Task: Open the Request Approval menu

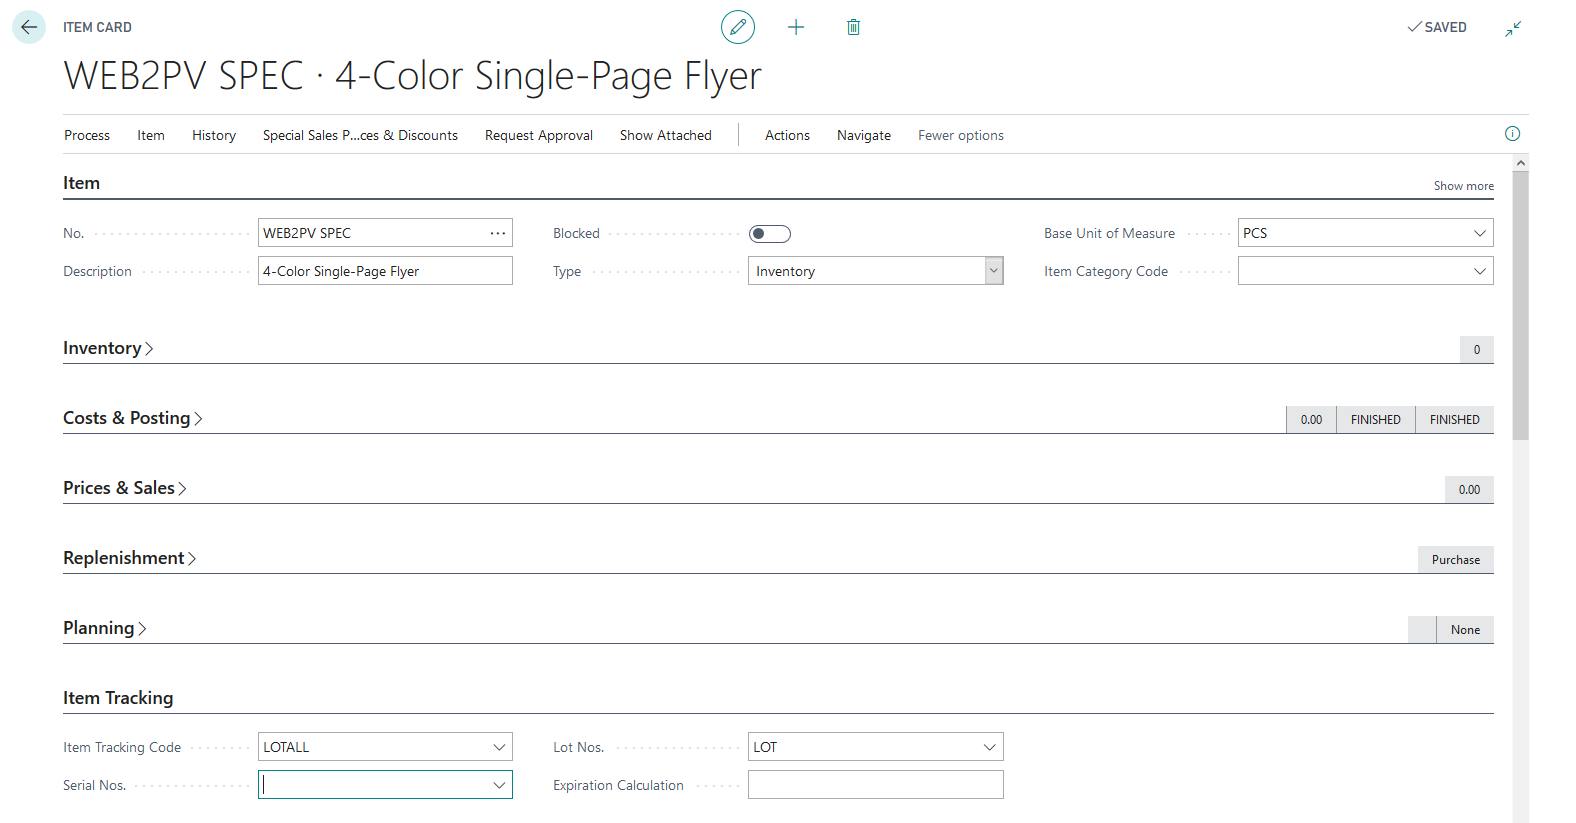Action: (539, 135)
